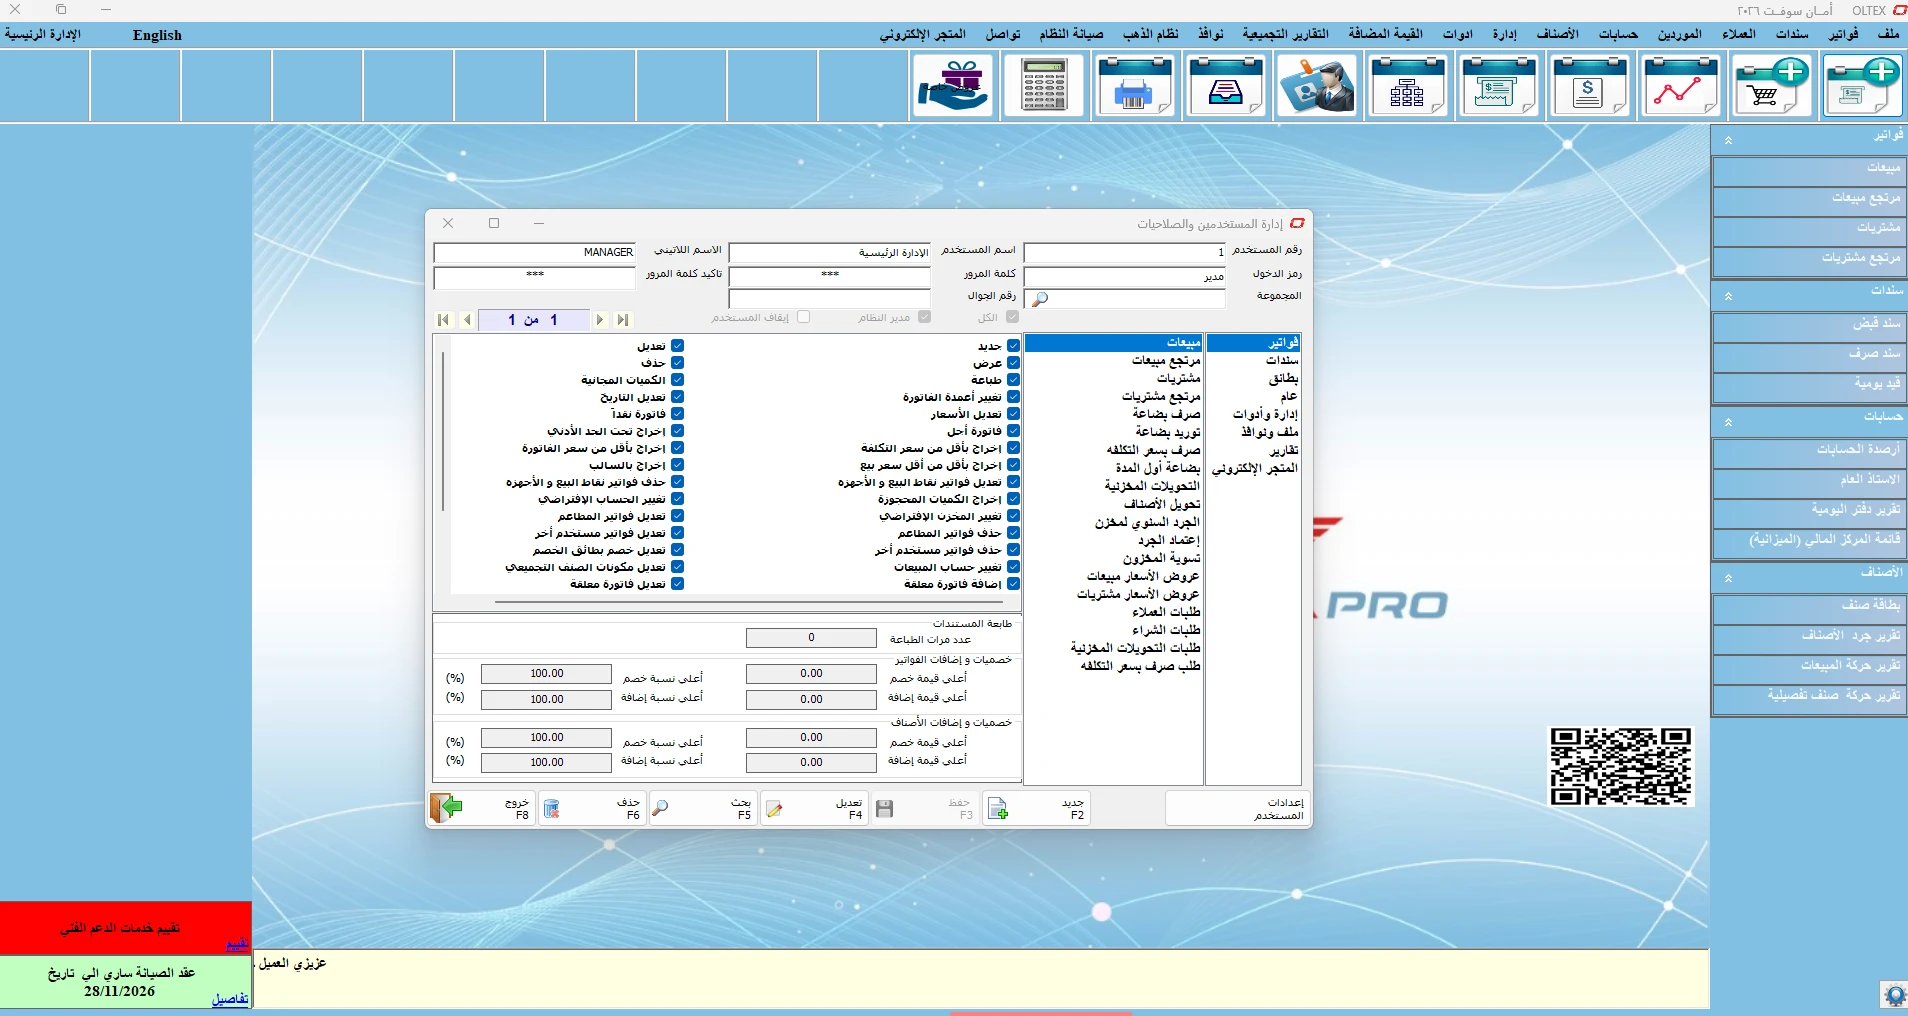Open new sales invoice plus icon

[x=1863, y=86]
